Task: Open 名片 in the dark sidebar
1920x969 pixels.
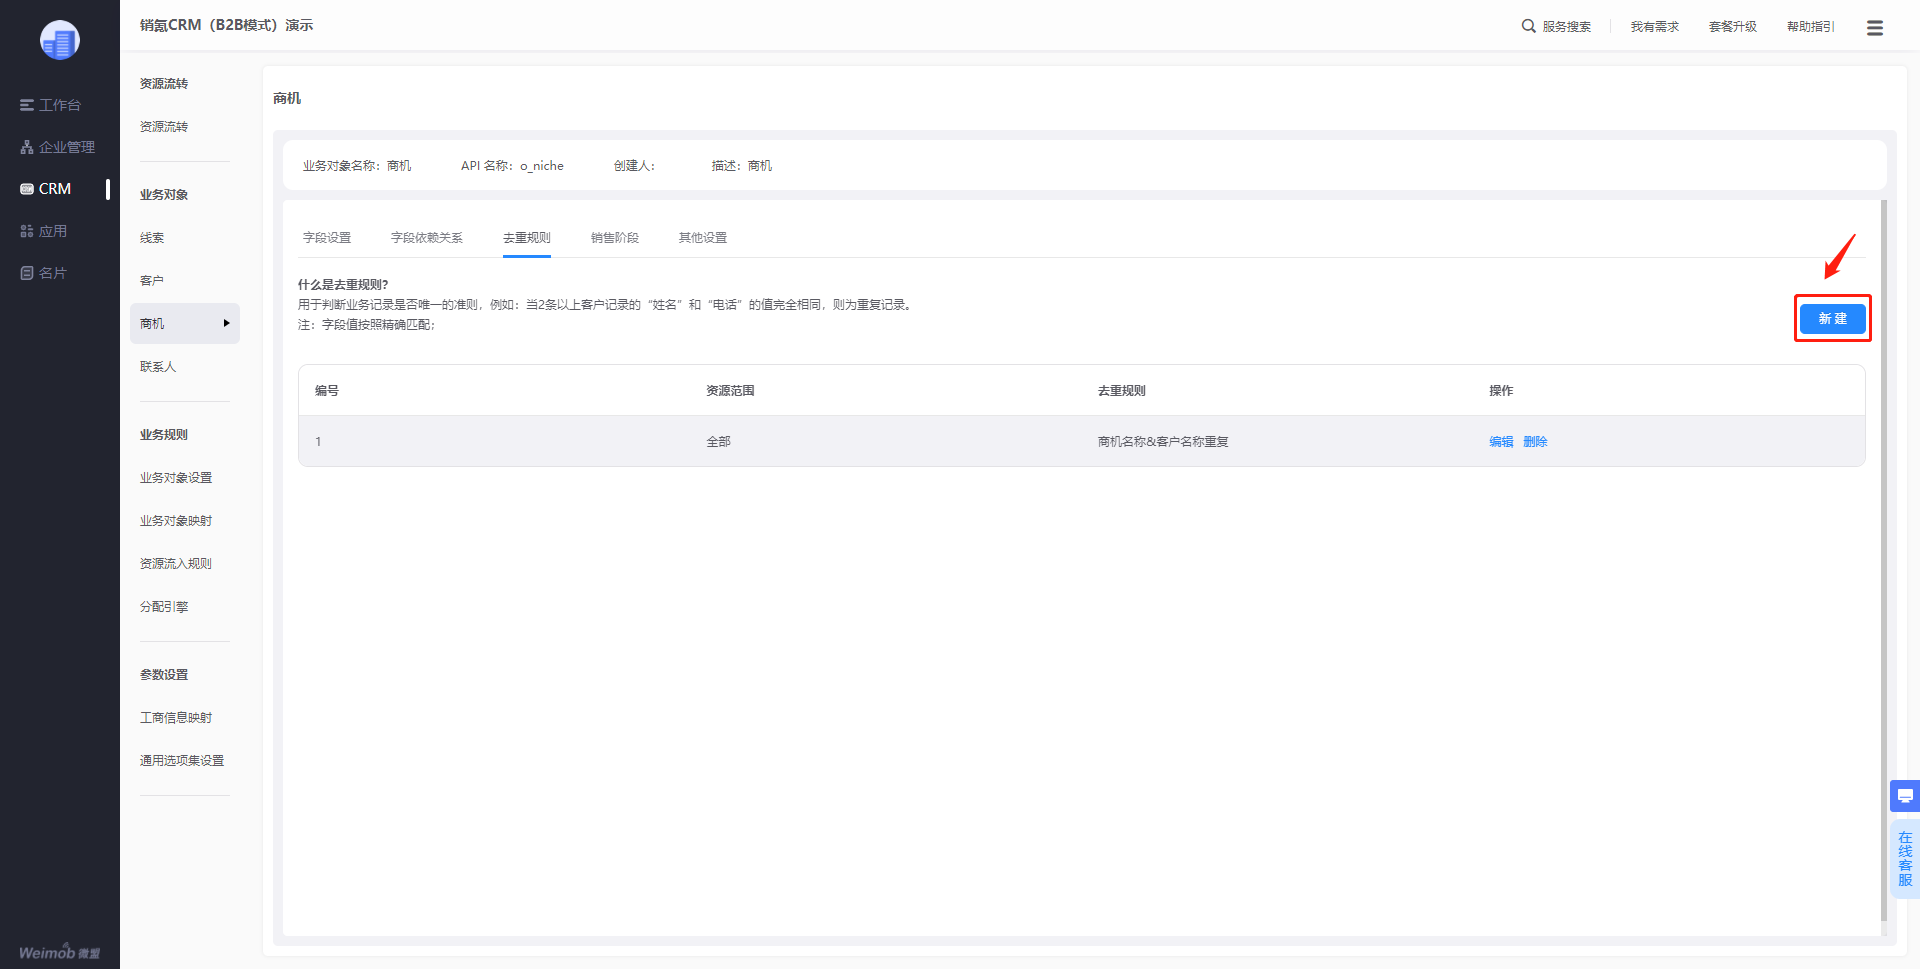Action: (43, 273)
